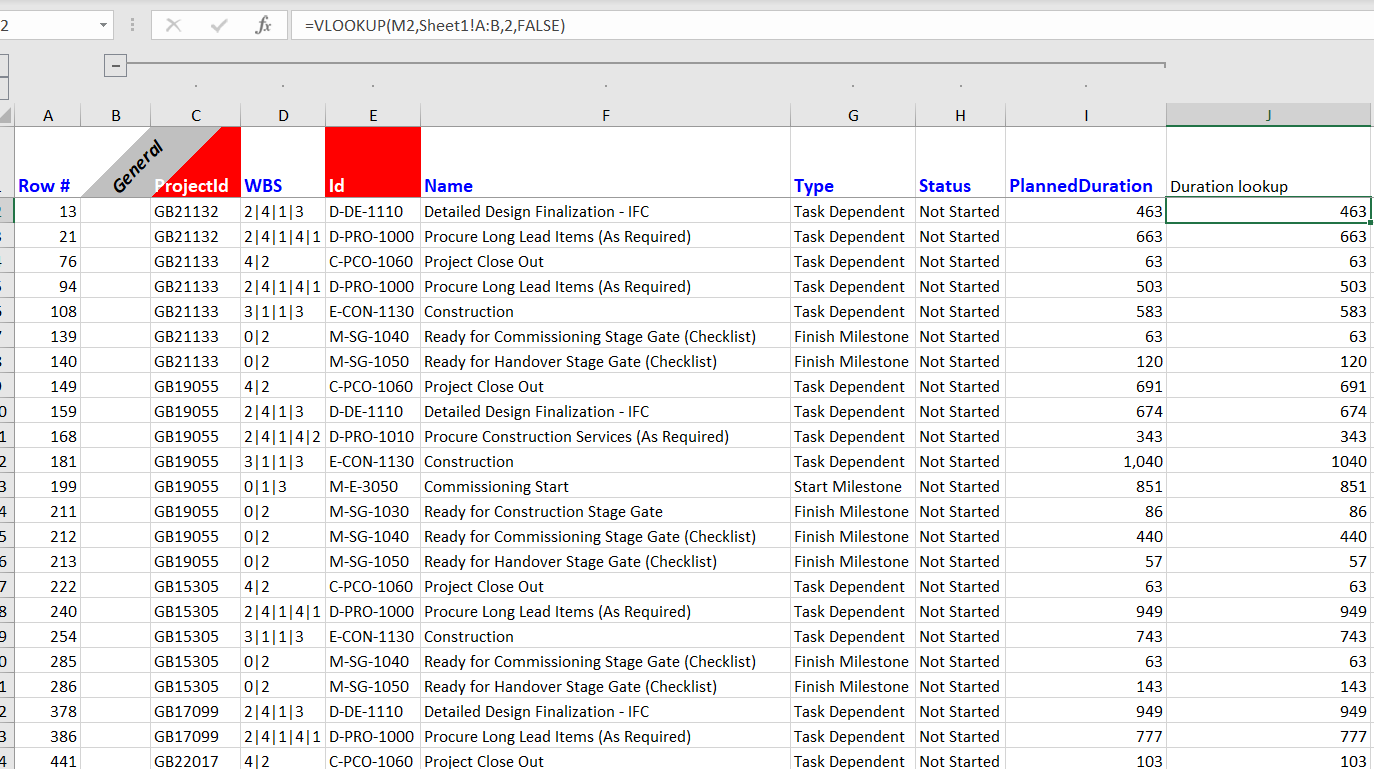Click inside the VLOOKUP formula text field

pos(800,25)
